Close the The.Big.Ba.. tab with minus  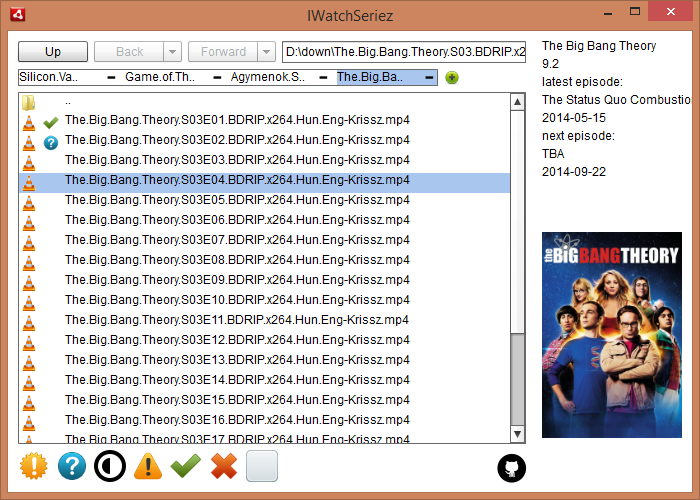coord(429,78)
